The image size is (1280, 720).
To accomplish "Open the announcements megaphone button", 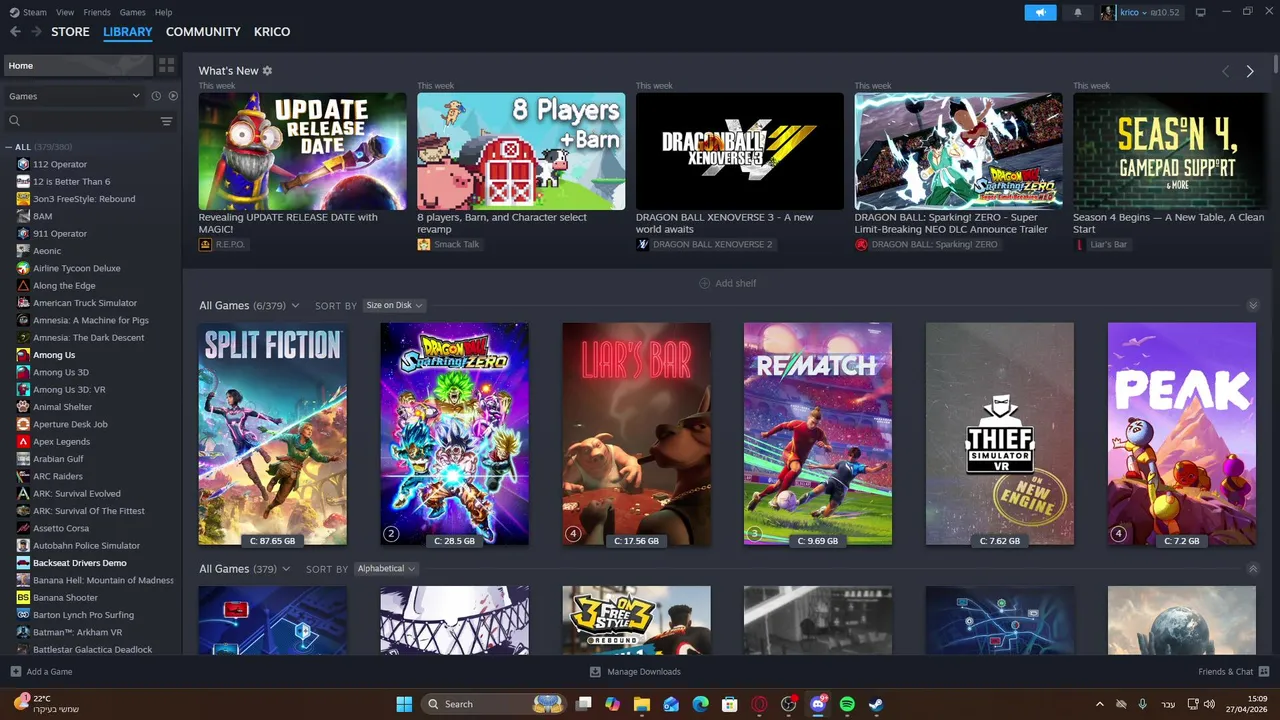I will 1040,12.
